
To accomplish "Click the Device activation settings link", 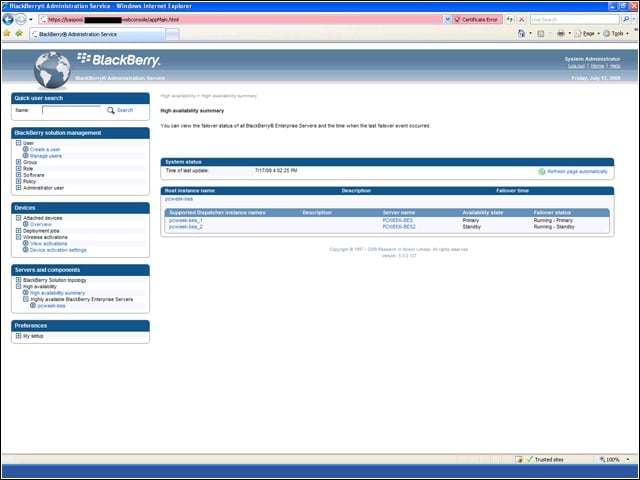I will pyautogui.click(x=58, y=250).
